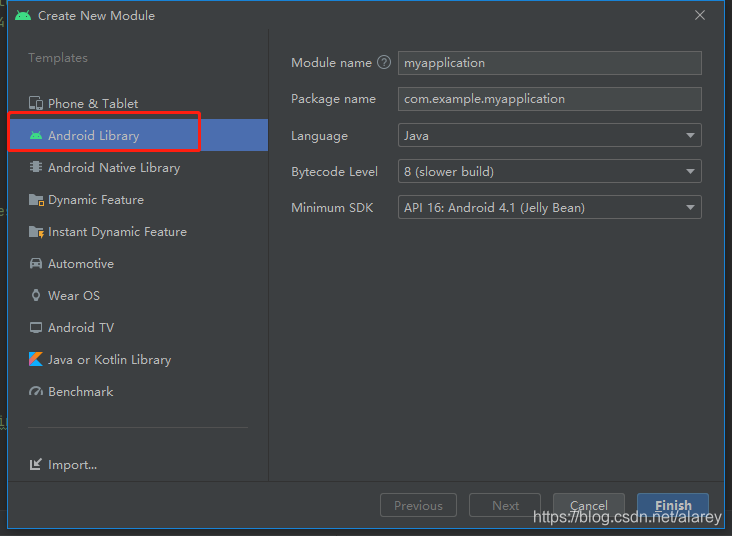
Task: Focus the Module name input field
Action: [x=549, y=63]
